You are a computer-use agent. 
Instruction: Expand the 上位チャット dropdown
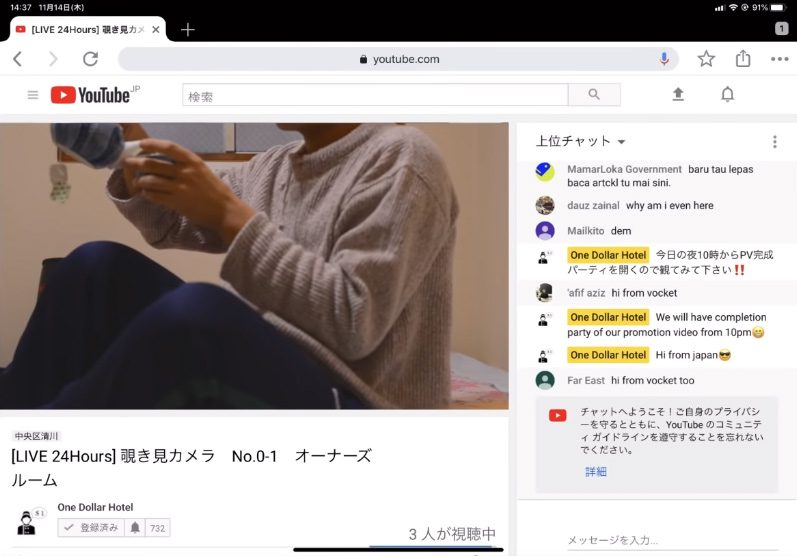coord(580,141)
